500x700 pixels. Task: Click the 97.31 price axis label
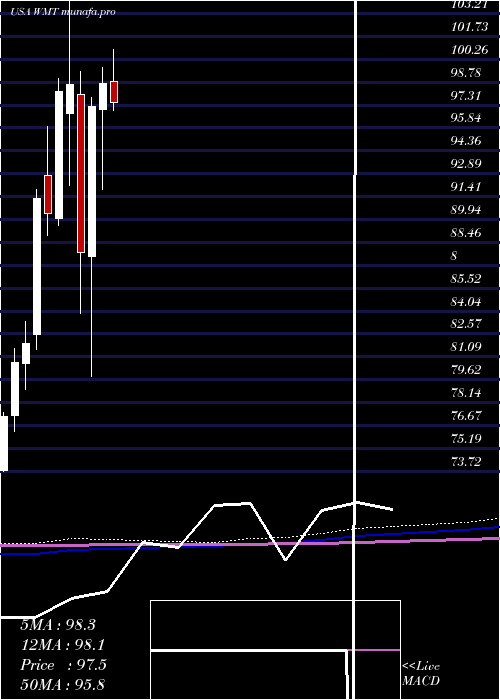pyautogui.click(x=466, y=95)
